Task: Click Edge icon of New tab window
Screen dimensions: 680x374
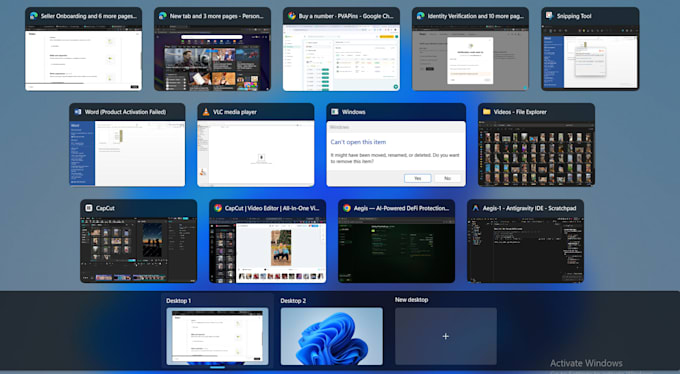Action: 163,16
